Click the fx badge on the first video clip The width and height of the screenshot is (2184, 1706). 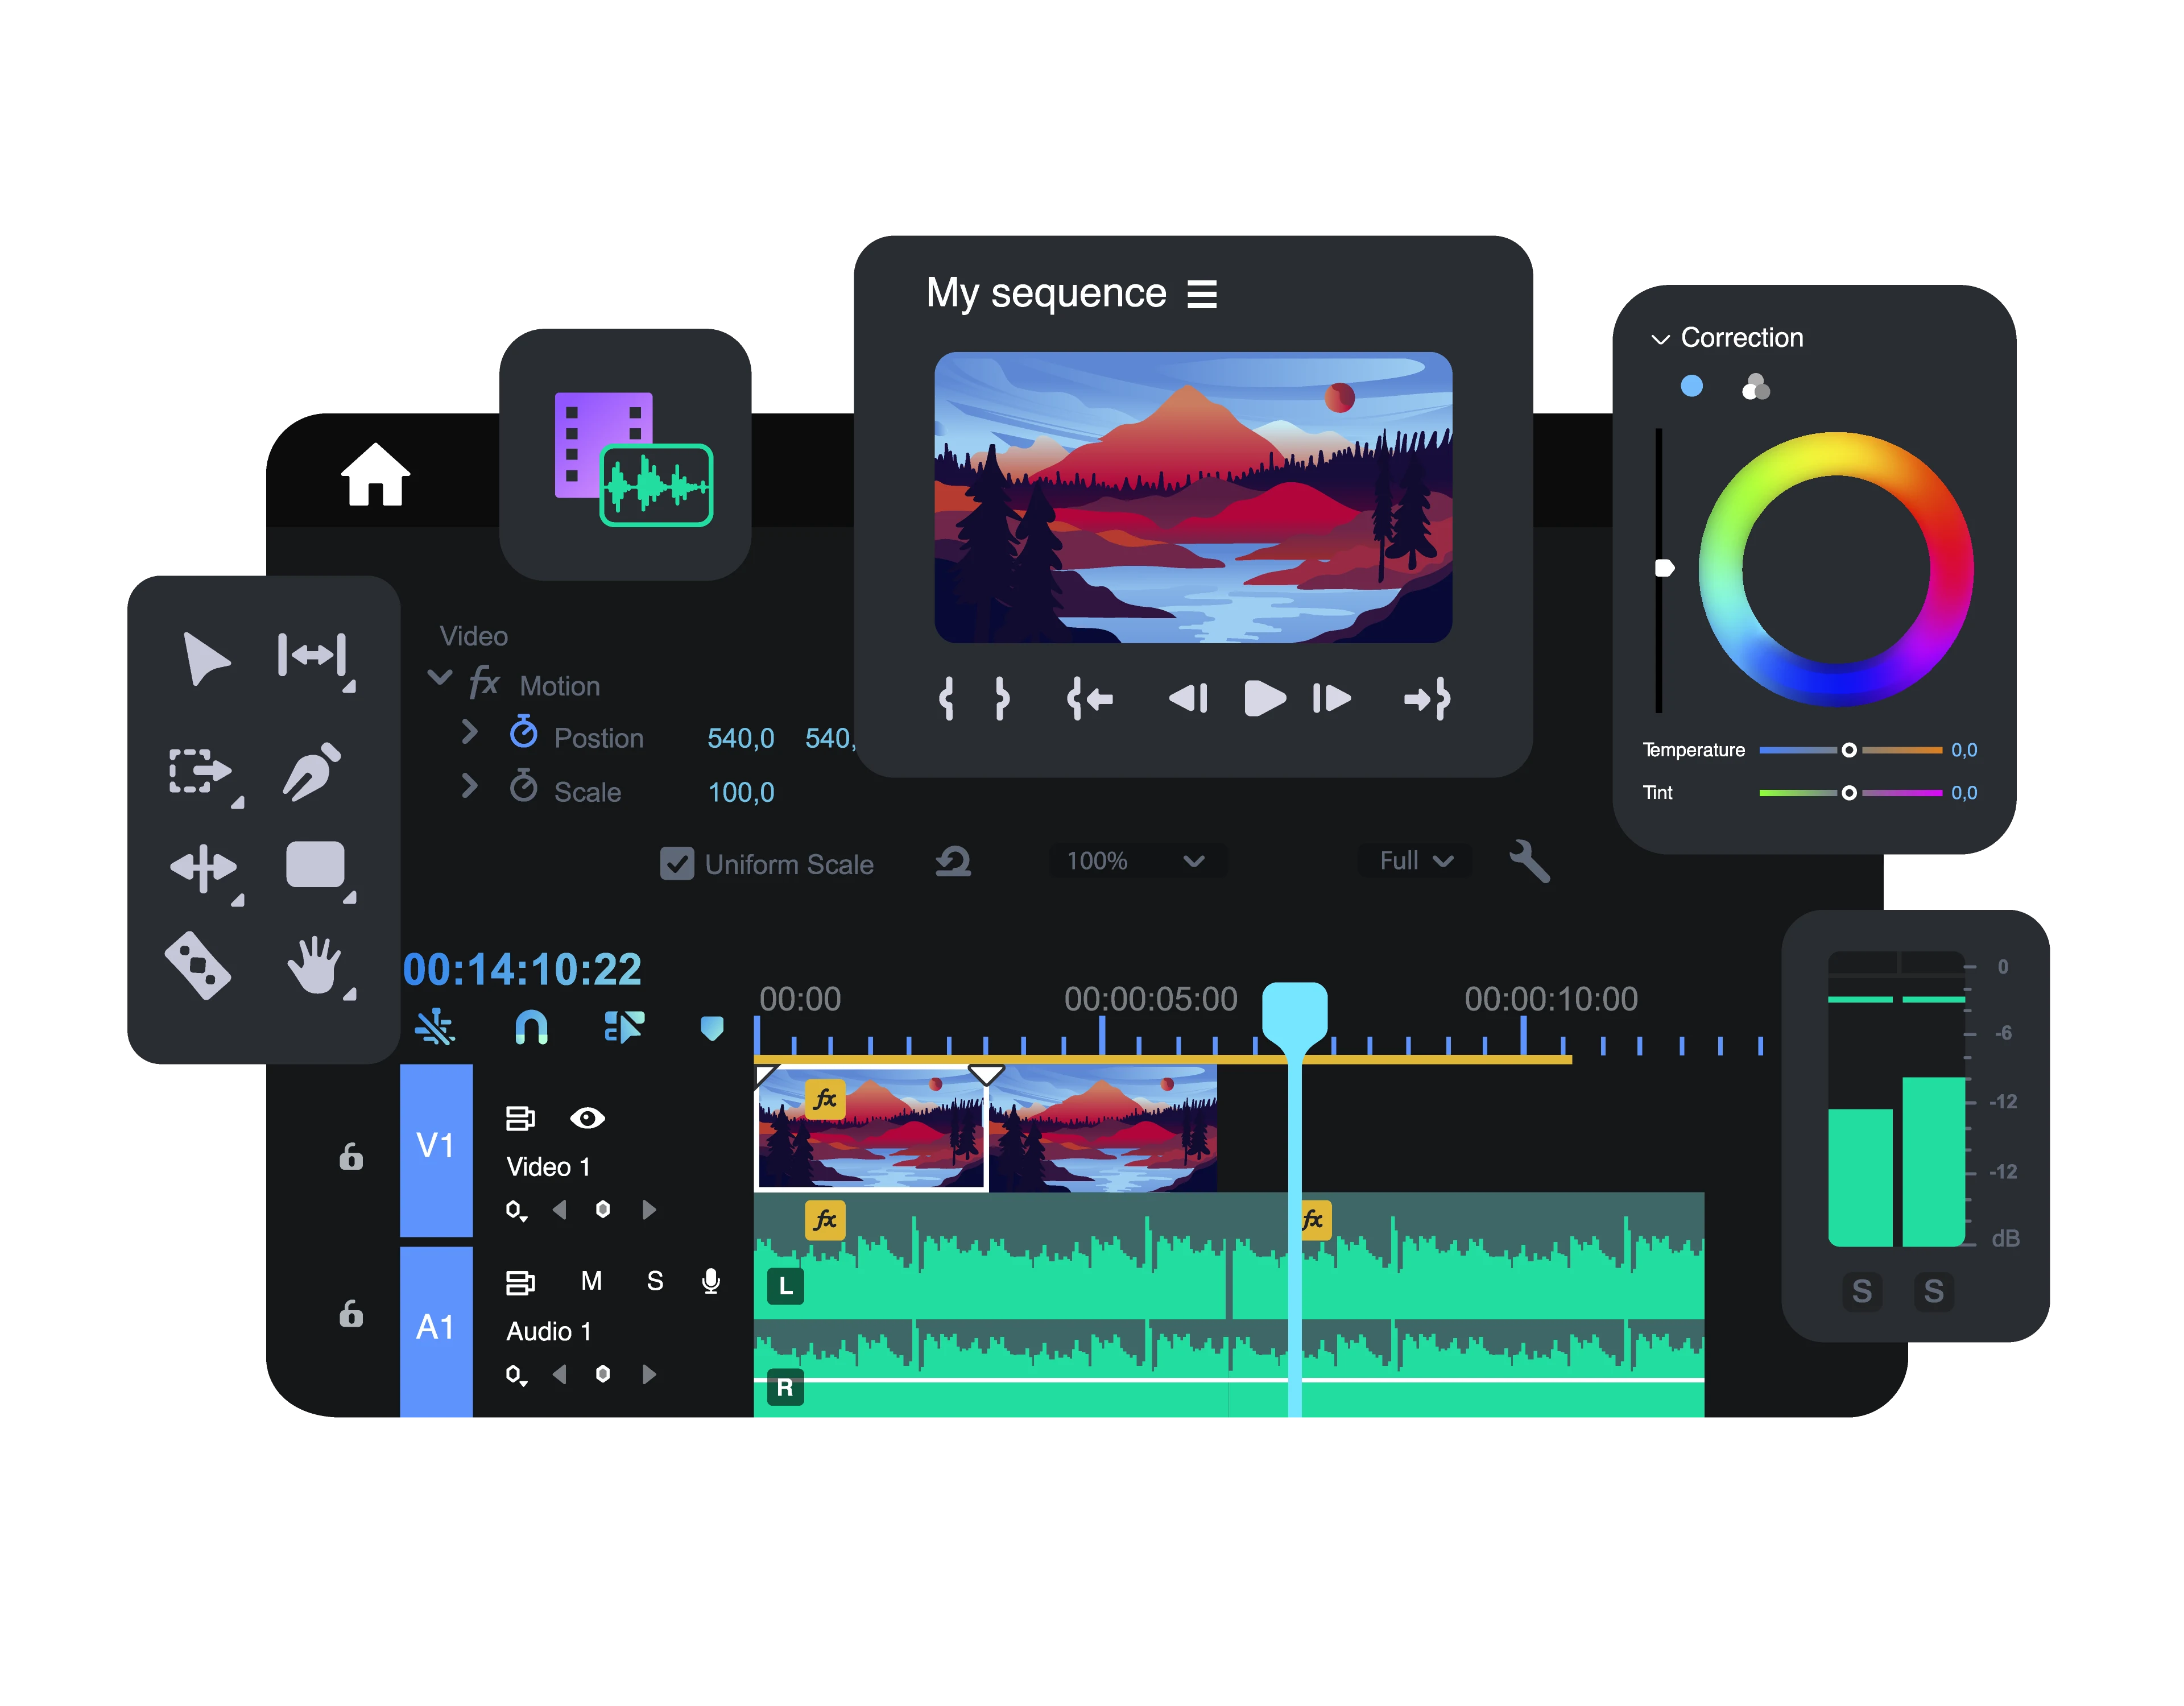(825, 1099)
